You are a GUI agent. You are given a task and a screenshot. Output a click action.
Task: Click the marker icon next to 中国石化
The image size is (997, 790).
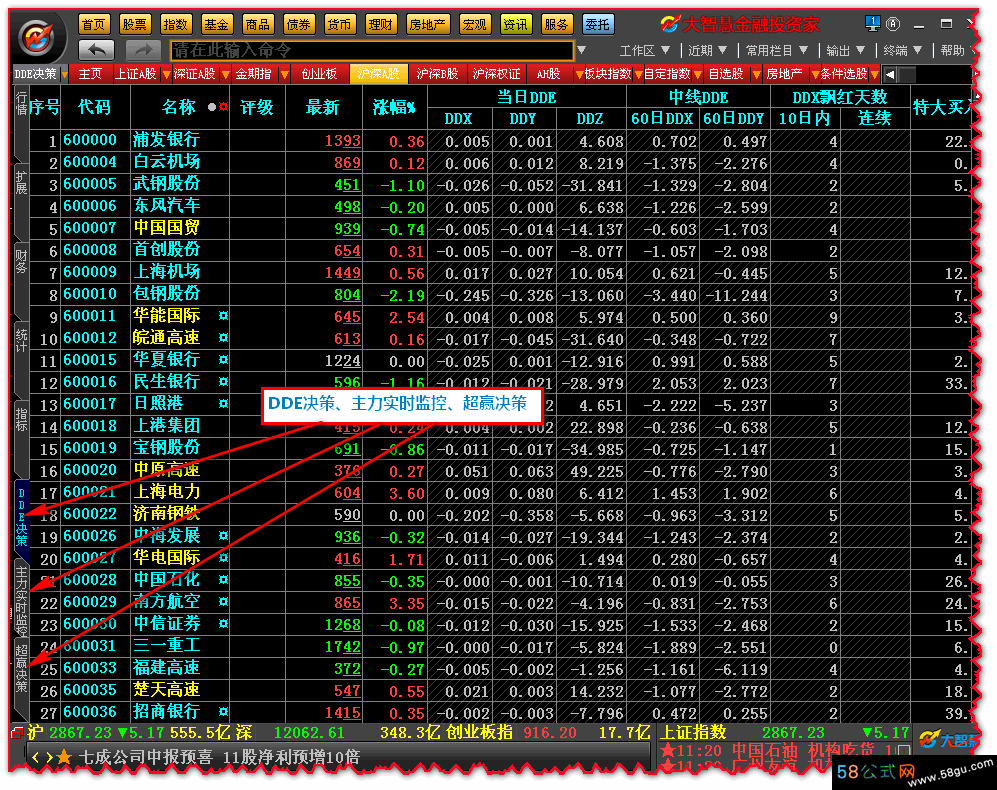pos(223,580)
